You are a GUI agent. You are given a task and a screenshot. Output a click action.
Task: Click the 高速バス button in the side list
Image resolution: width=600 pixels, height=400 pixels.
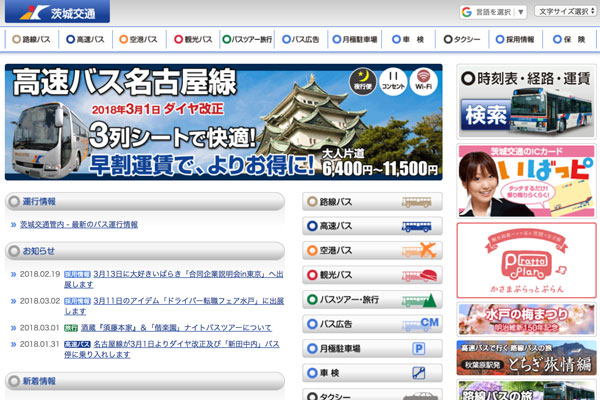pyautogui.click(x=372, y=226)
